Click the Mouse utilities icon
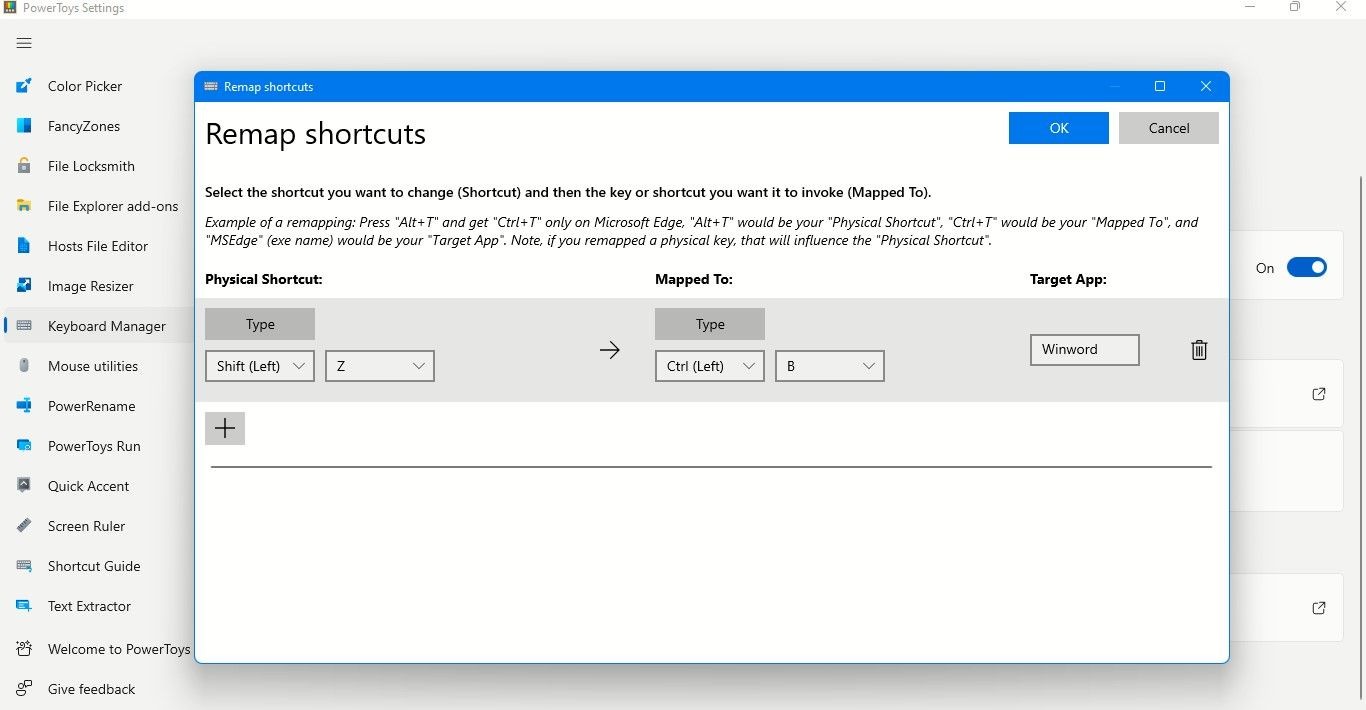This screenshot has height=710, width=1366. tap(24, 366)
